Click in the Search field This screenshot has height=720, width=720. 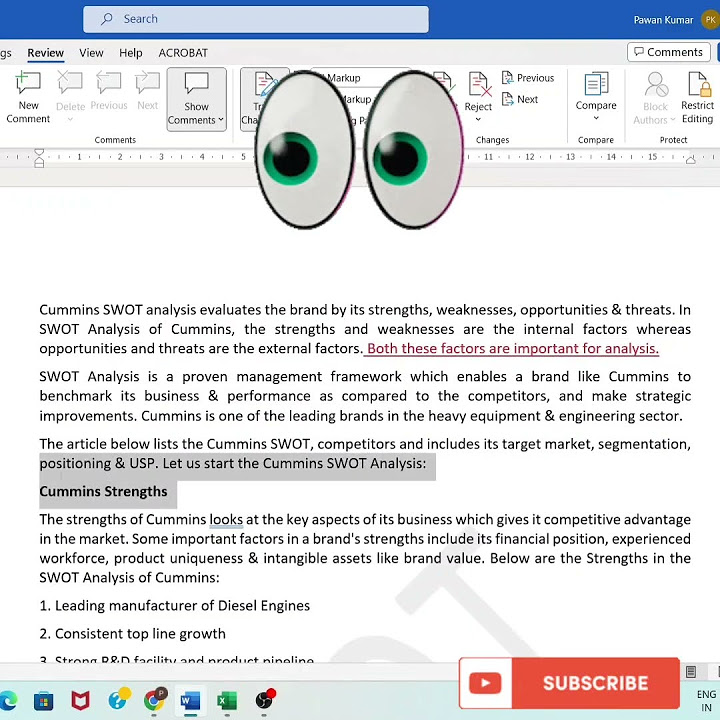point(256,19)
